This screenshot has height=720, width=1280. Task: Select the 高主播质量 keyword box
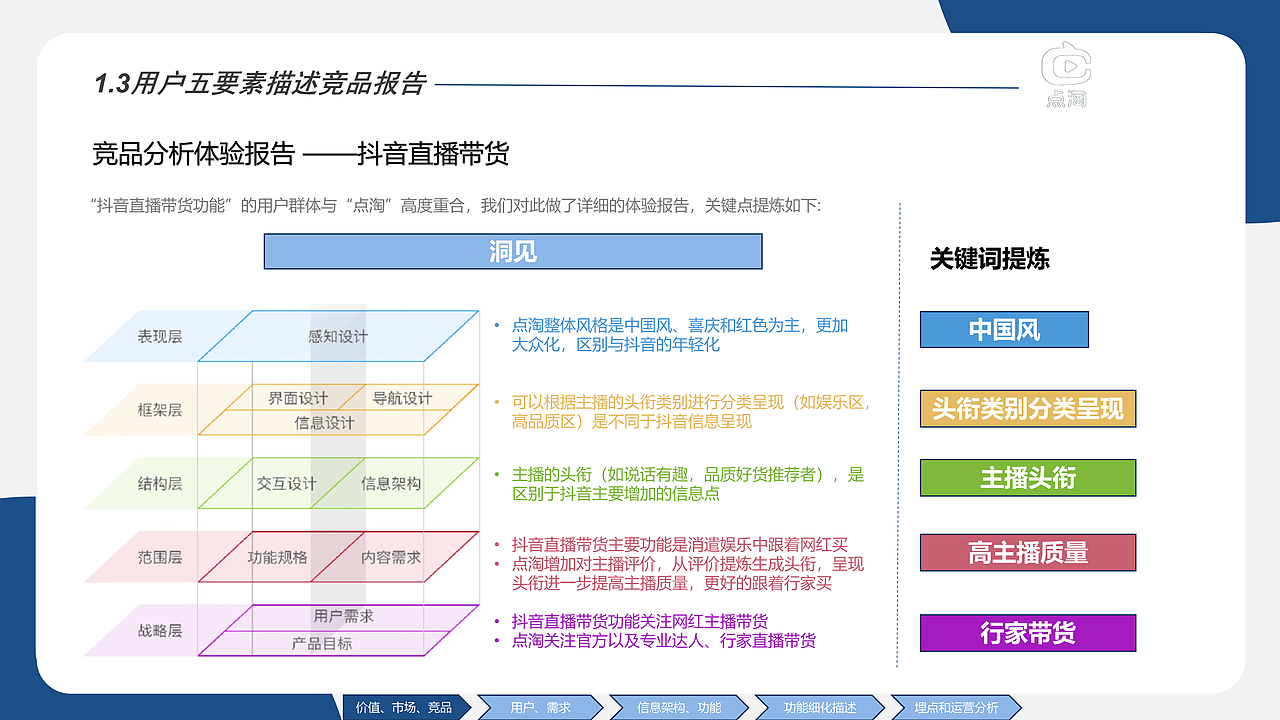(1028, 552)
